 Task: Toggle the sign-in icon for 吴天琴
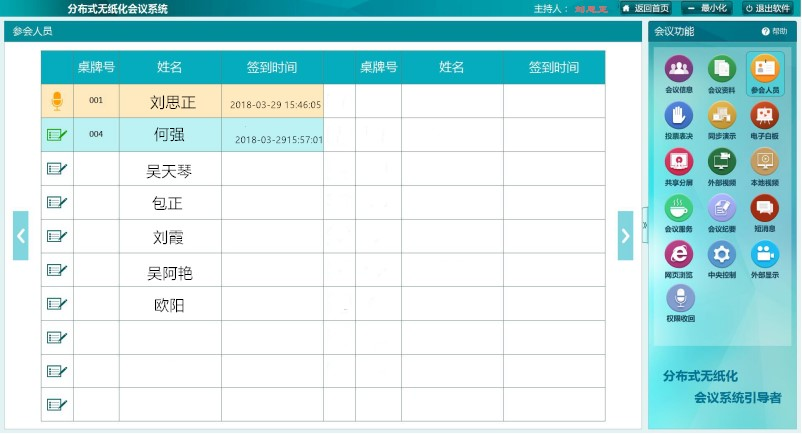(x=57, y=169)
